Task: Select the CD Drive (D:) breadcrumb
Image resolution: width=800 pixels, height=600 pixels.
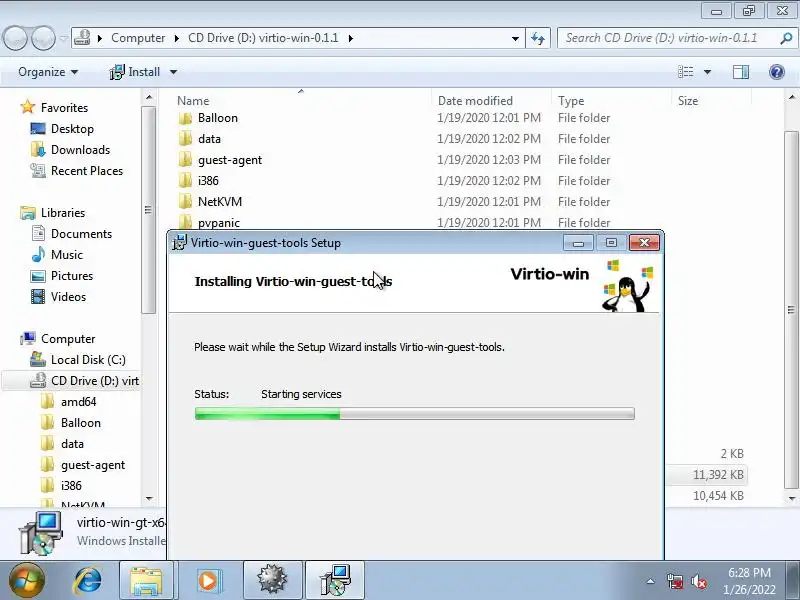Action: [x=263, y=38]
